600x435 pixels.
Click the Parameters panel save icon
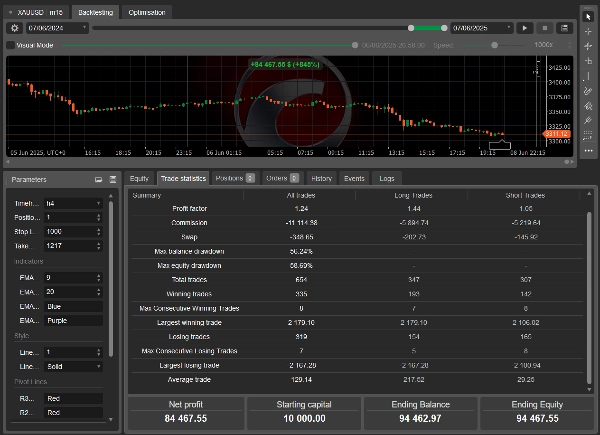(111, 180)
